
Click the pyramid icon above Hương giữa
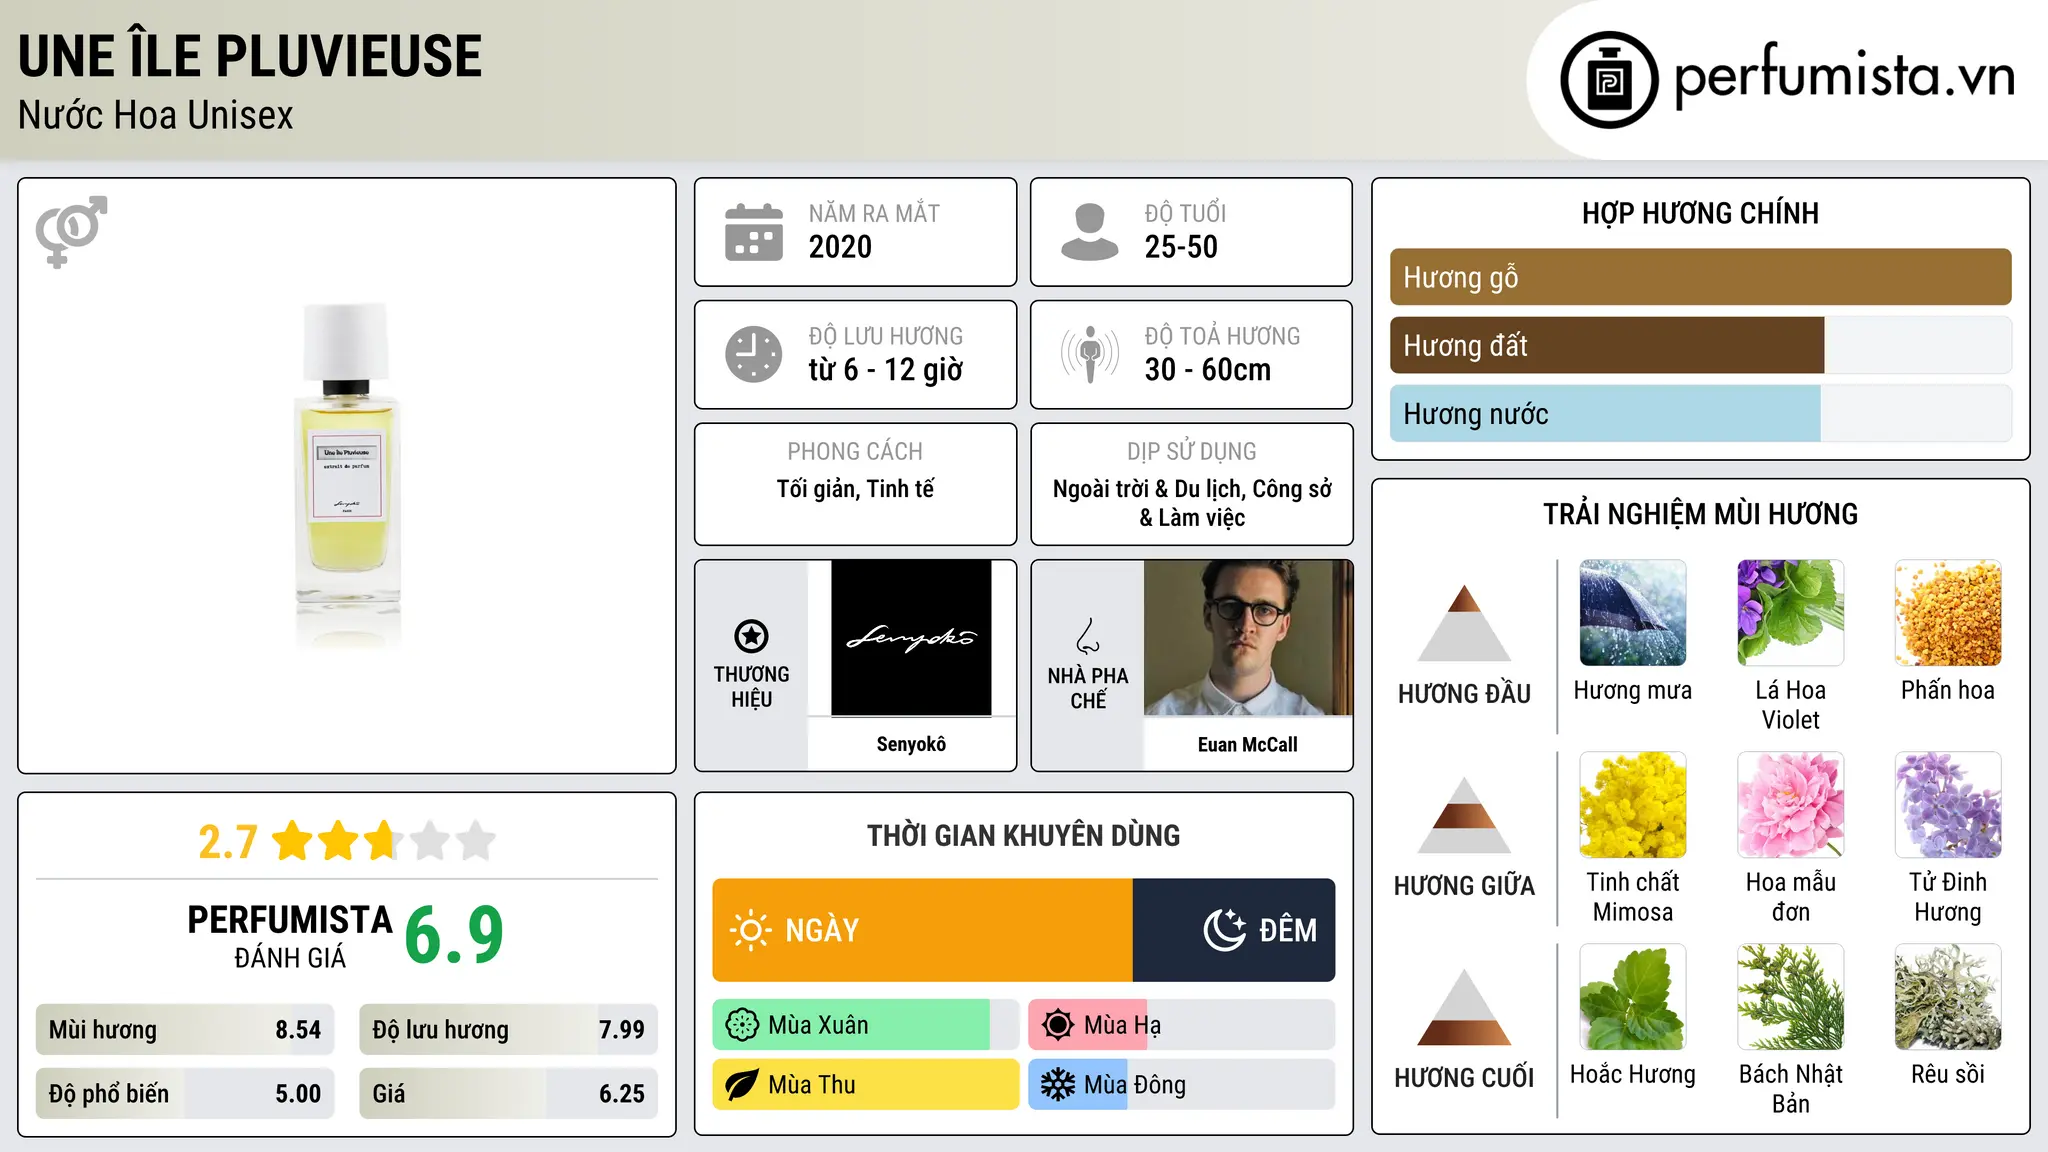coord(1464,815)
